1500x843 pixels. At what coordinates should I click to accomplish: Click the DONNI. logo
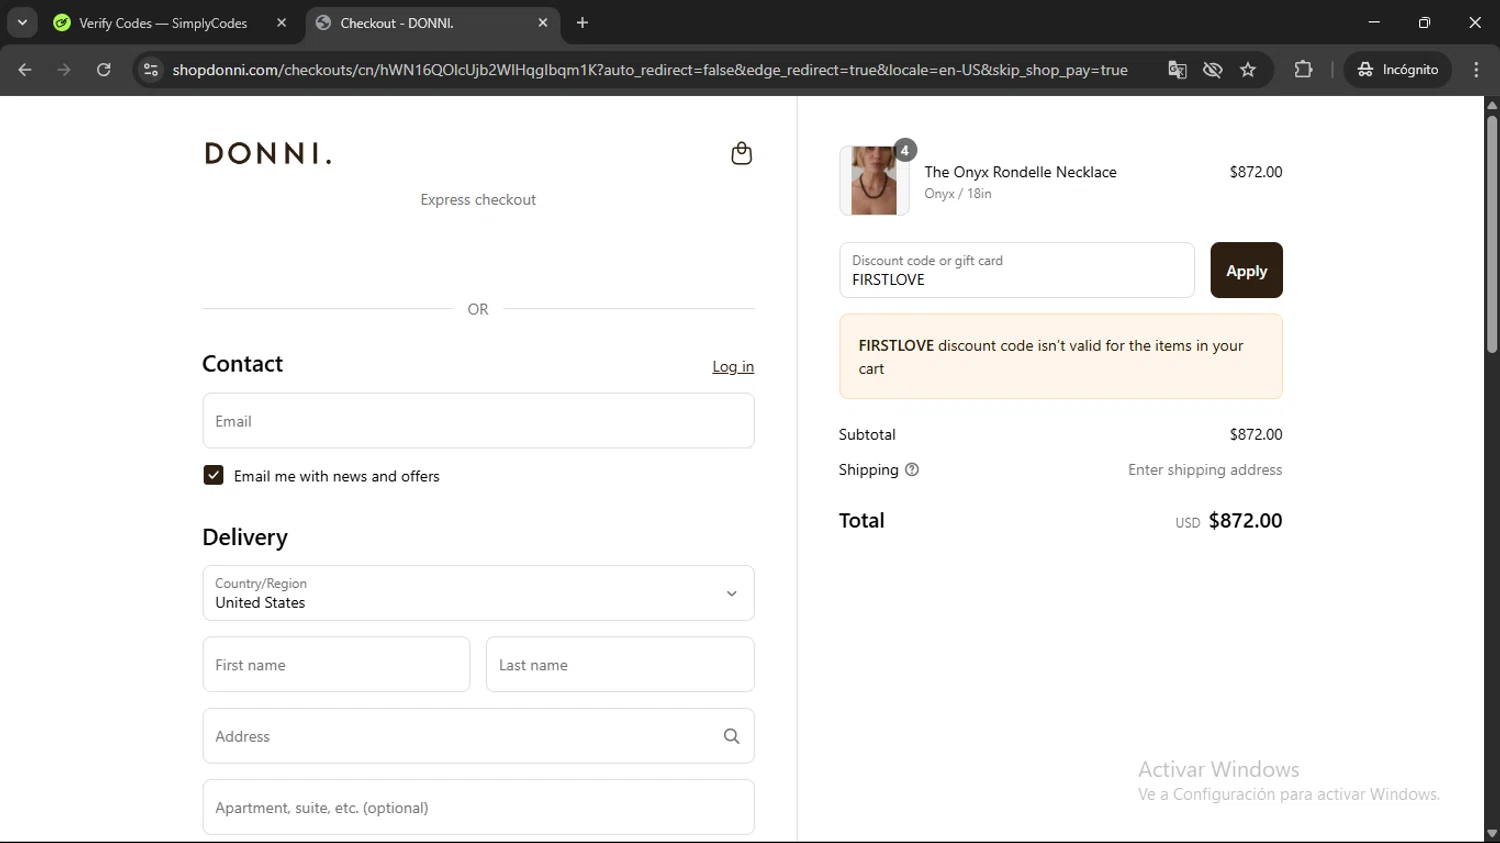268,153
